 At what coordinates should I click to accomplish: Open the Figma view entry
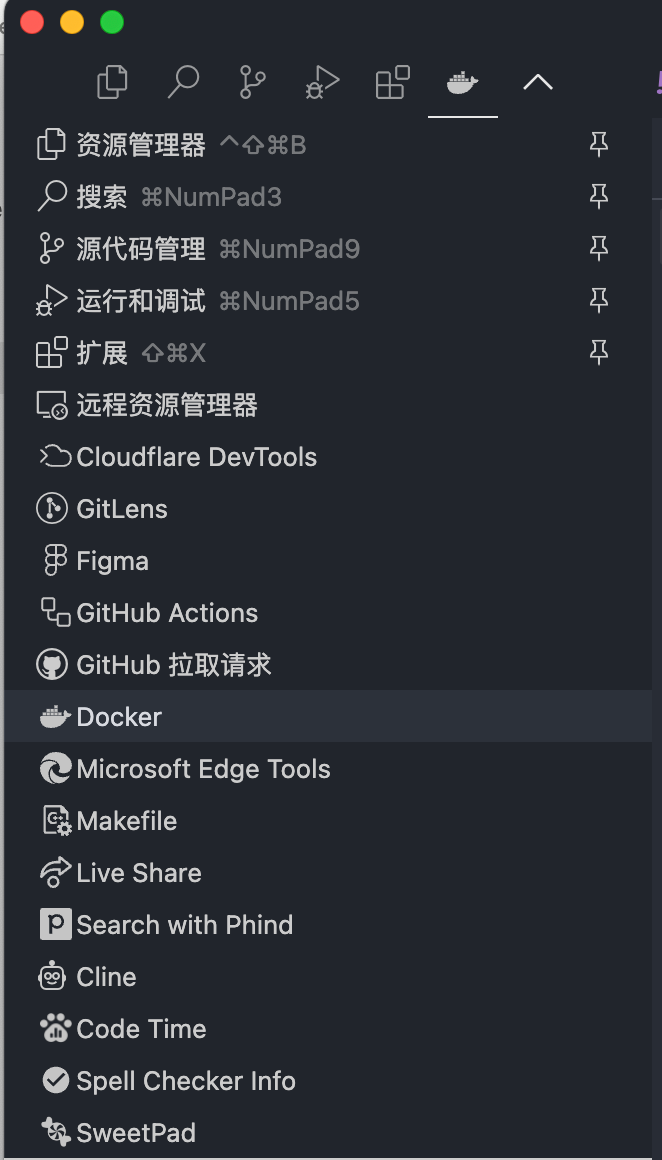pos(112,561)
